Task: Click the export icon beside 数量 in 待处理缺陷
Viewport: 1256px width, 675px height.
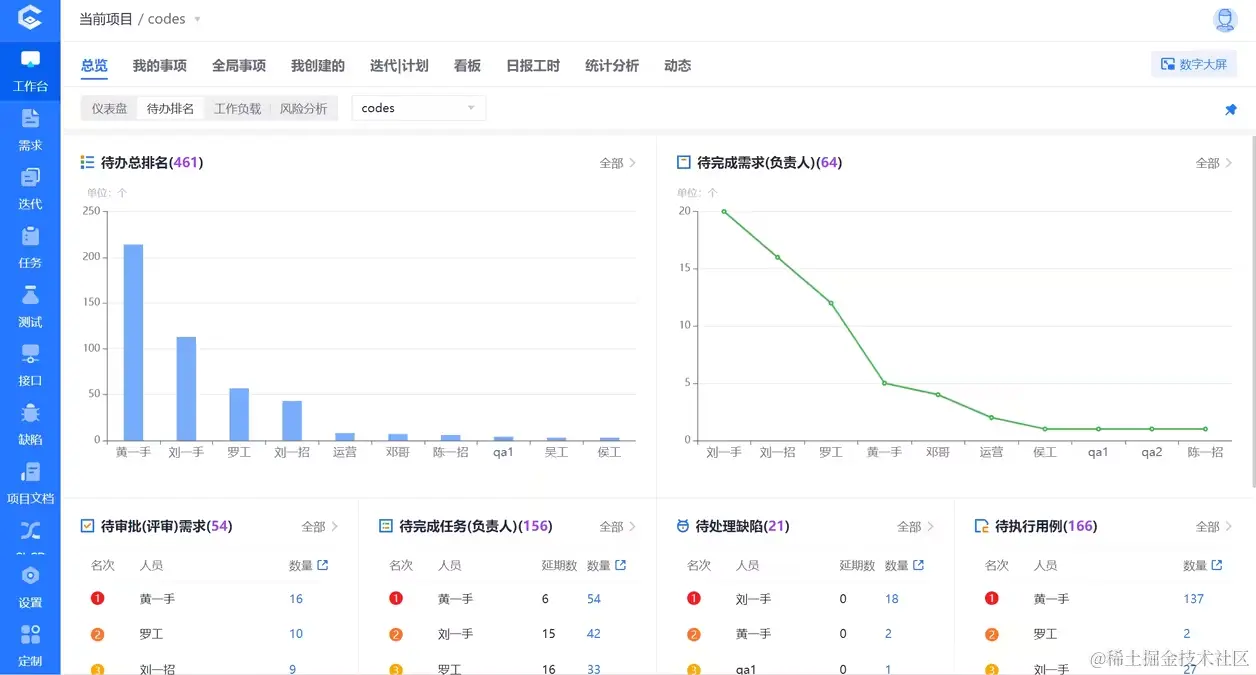Action: click(x=919, y=565)
